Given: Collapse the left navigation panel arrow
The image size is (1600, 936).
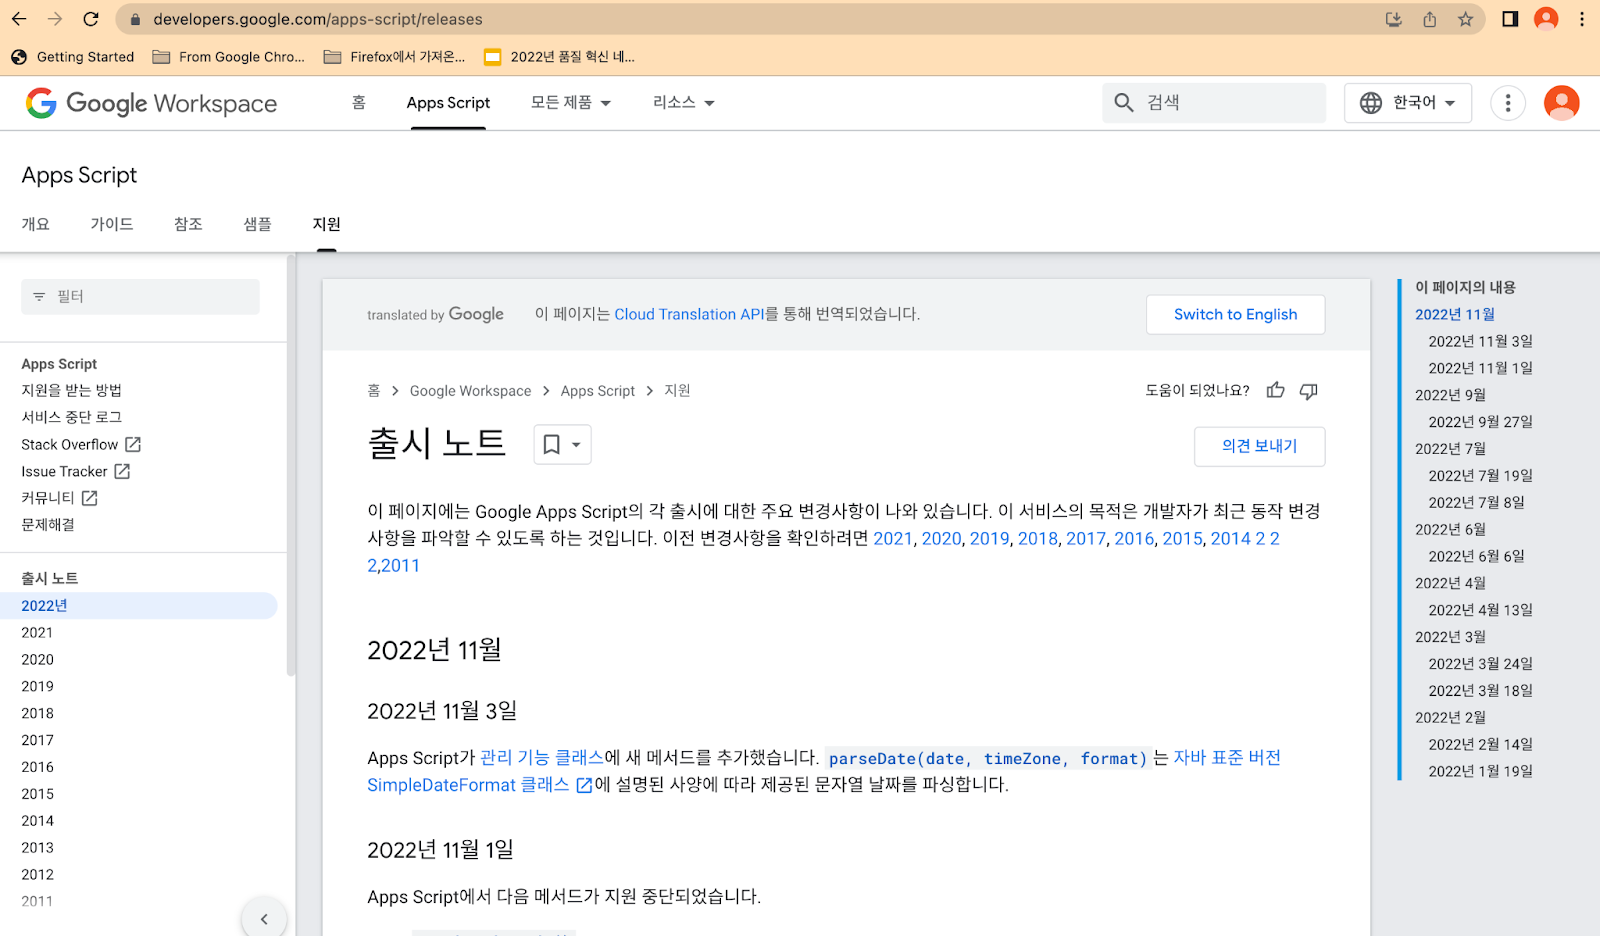Looking at the screenshot, I should coord(264,919).
